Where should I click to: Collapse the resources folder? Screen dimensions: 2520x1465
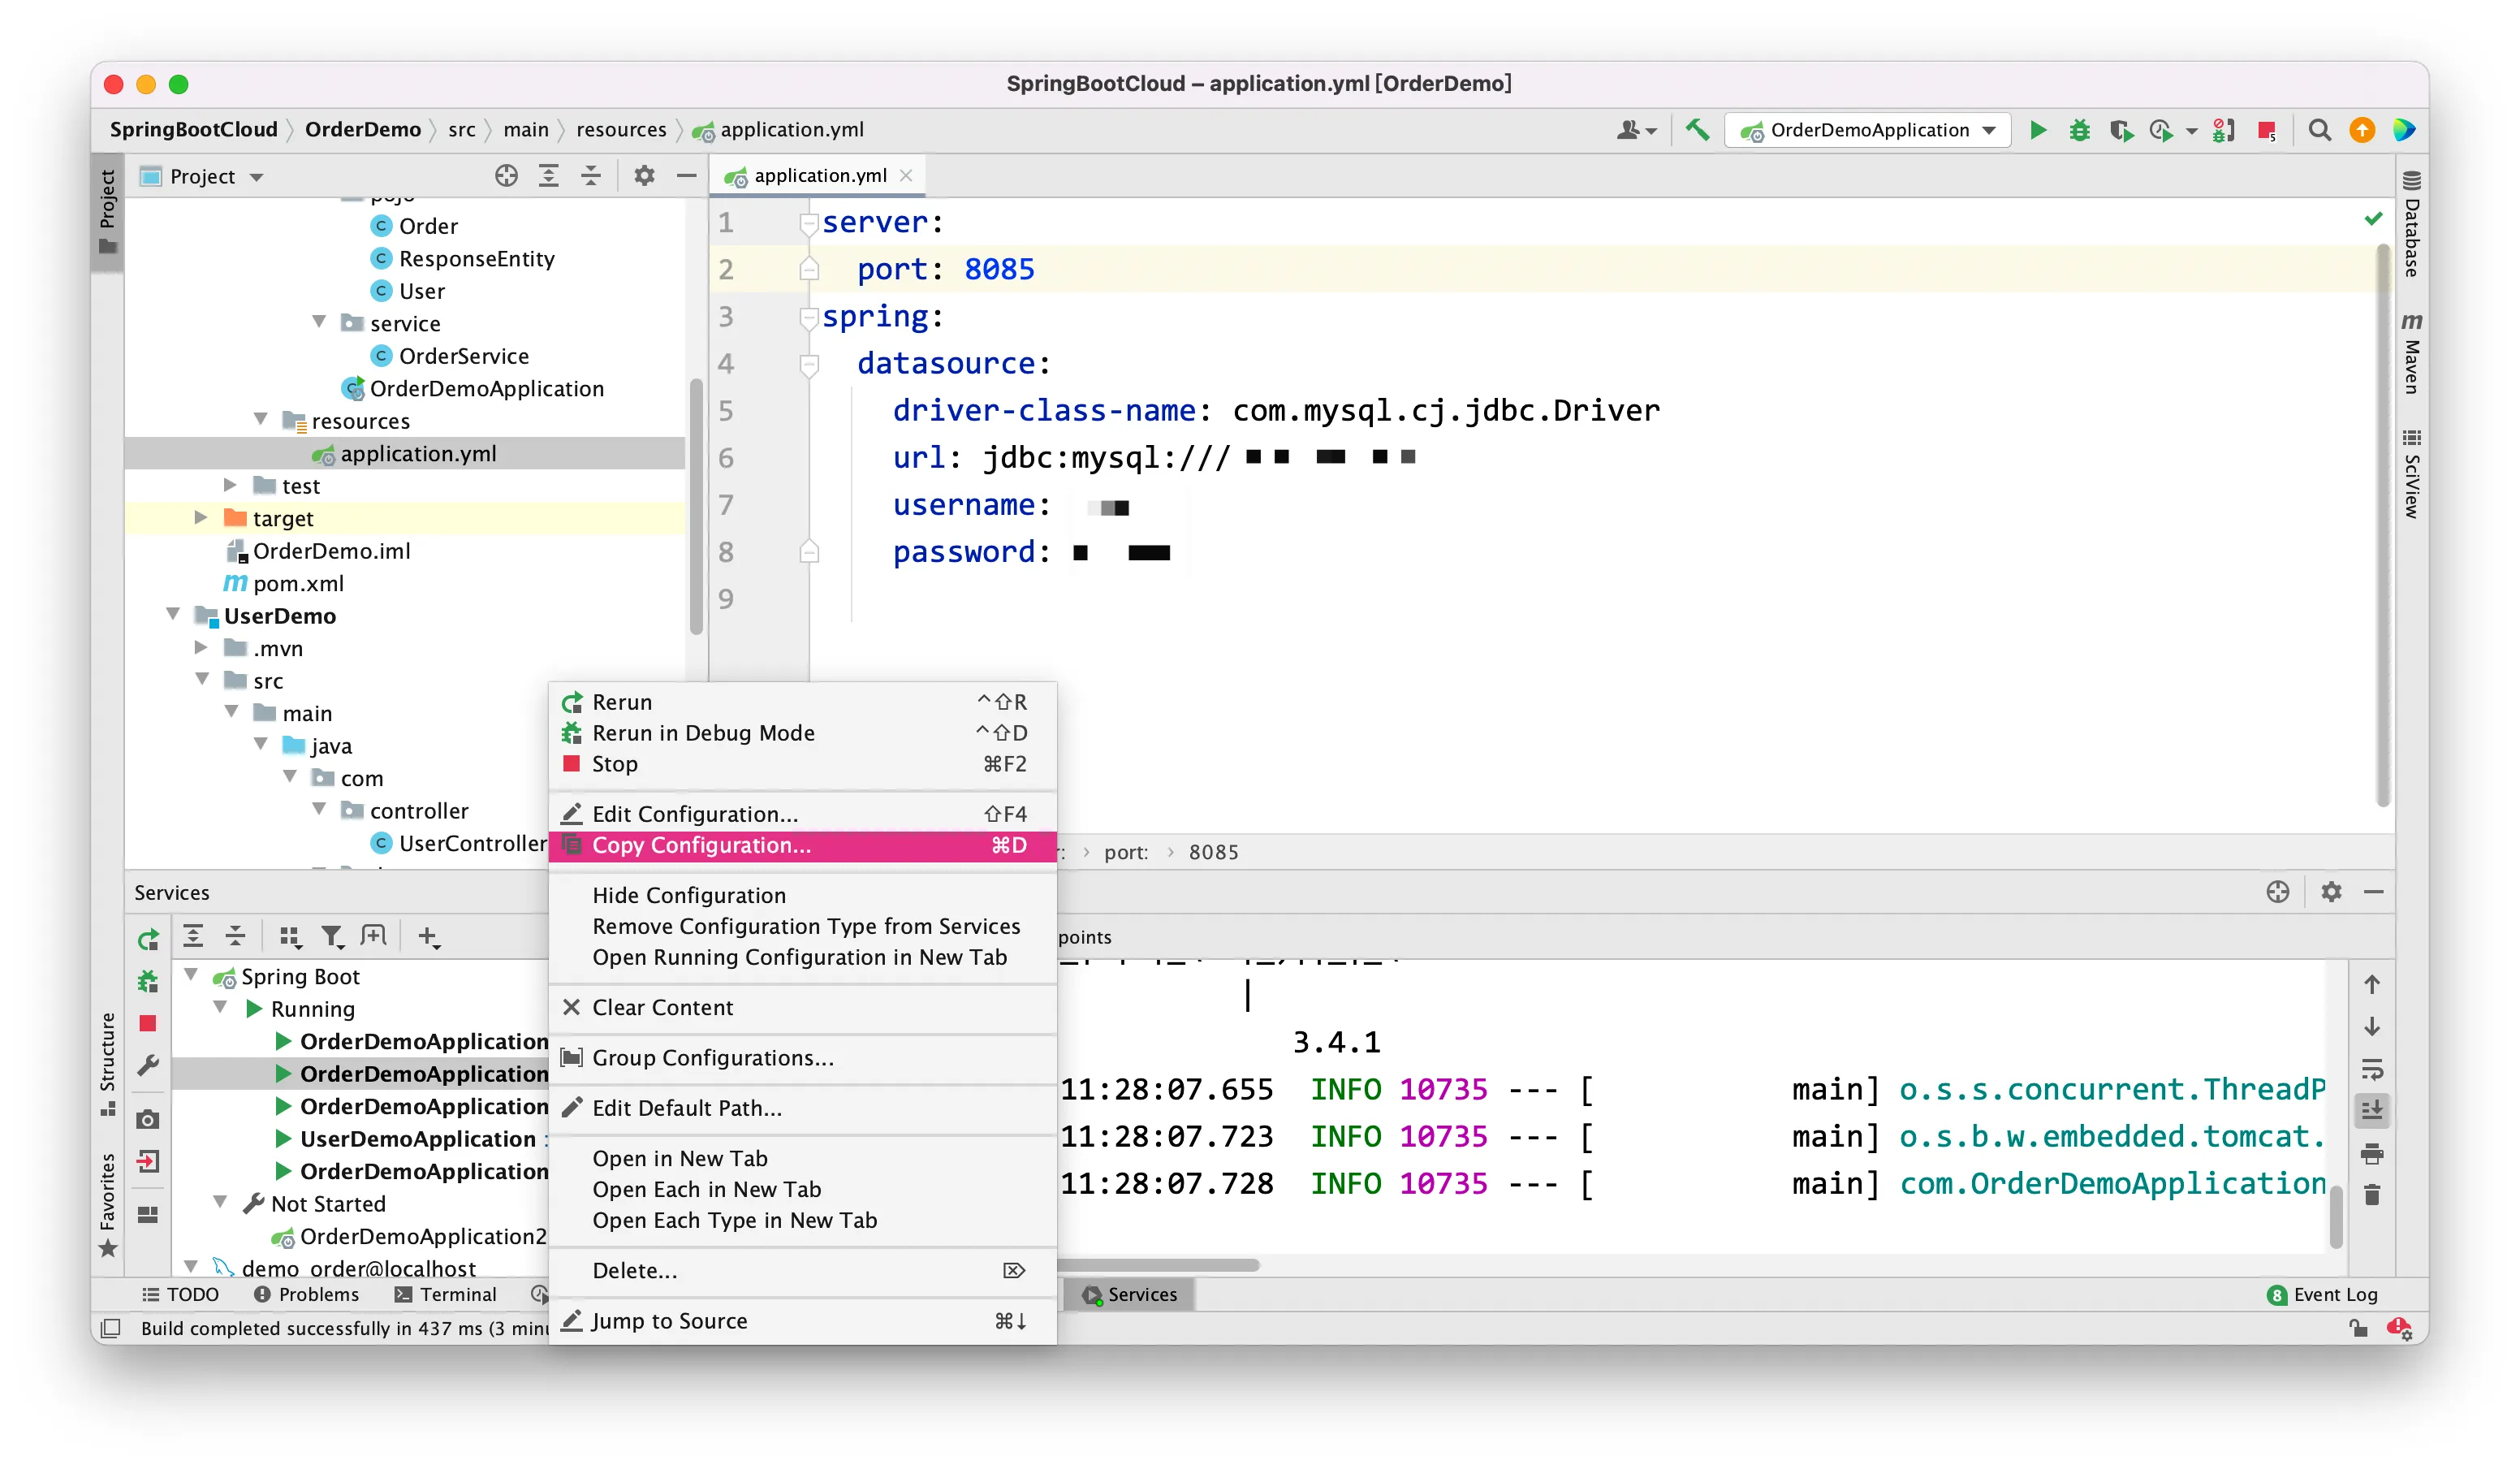coord(260,420)
